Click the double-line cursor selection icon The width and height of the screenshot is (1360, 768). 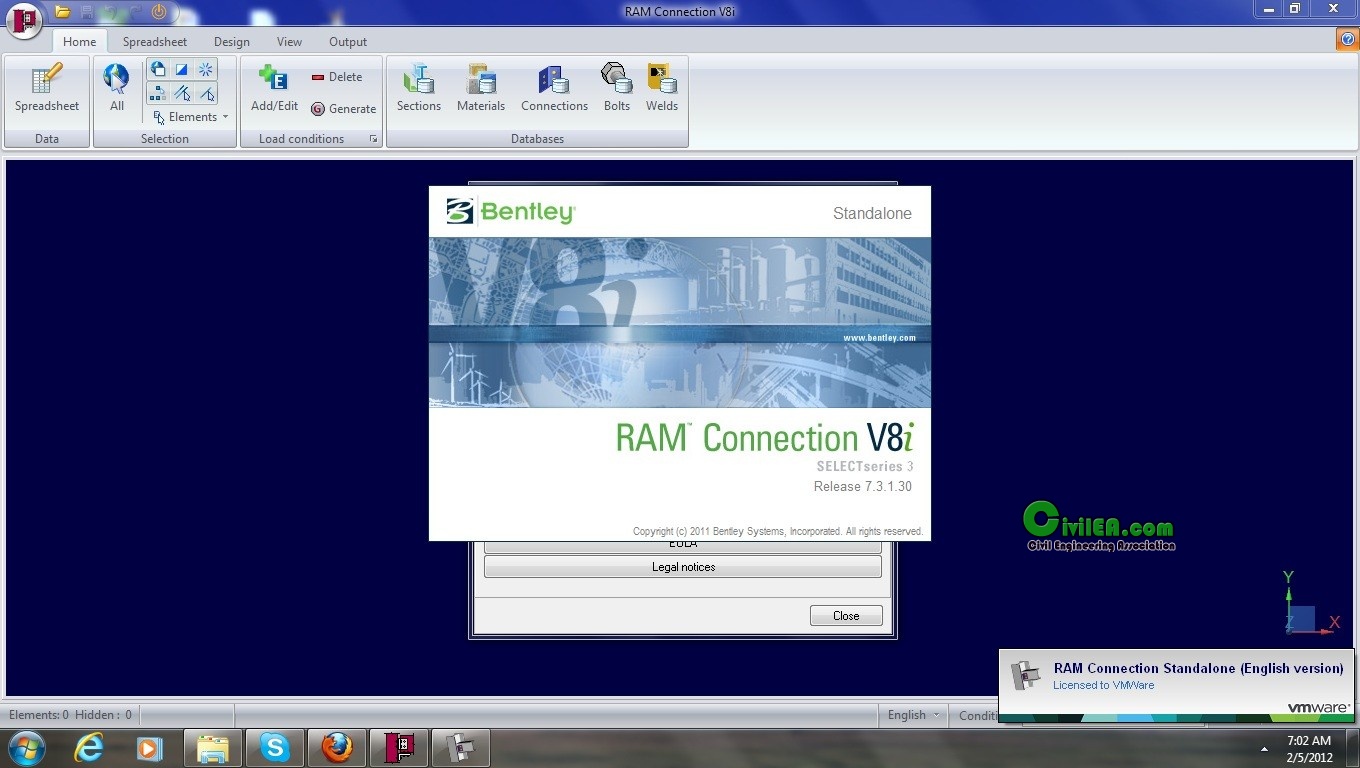(182, 93)
